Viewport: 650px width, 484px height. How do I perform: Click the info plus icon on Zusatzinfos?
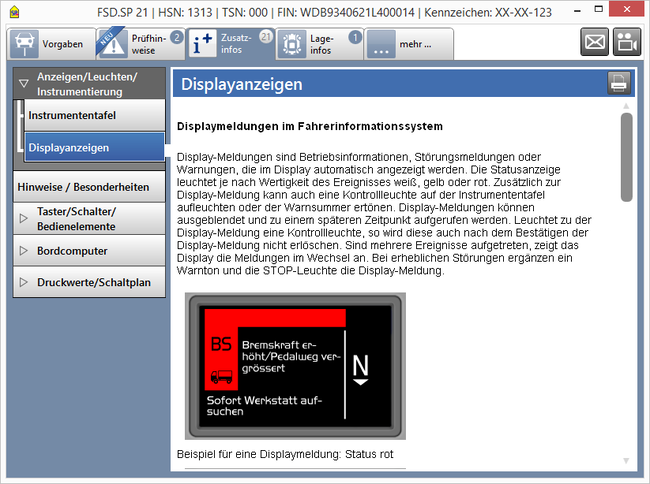pos(203,44)
